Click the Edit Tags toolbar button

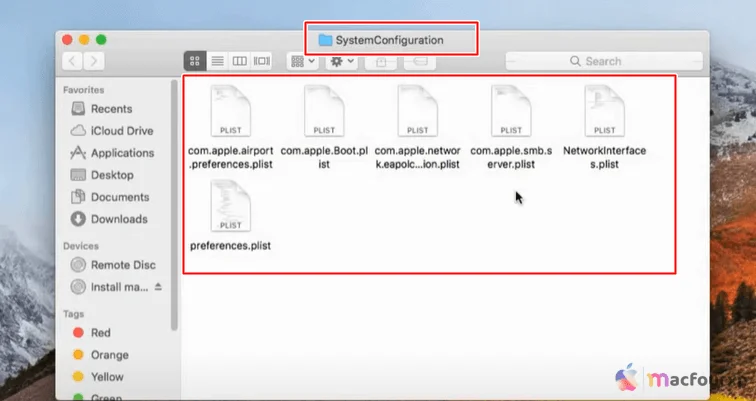tap(420, 62)
